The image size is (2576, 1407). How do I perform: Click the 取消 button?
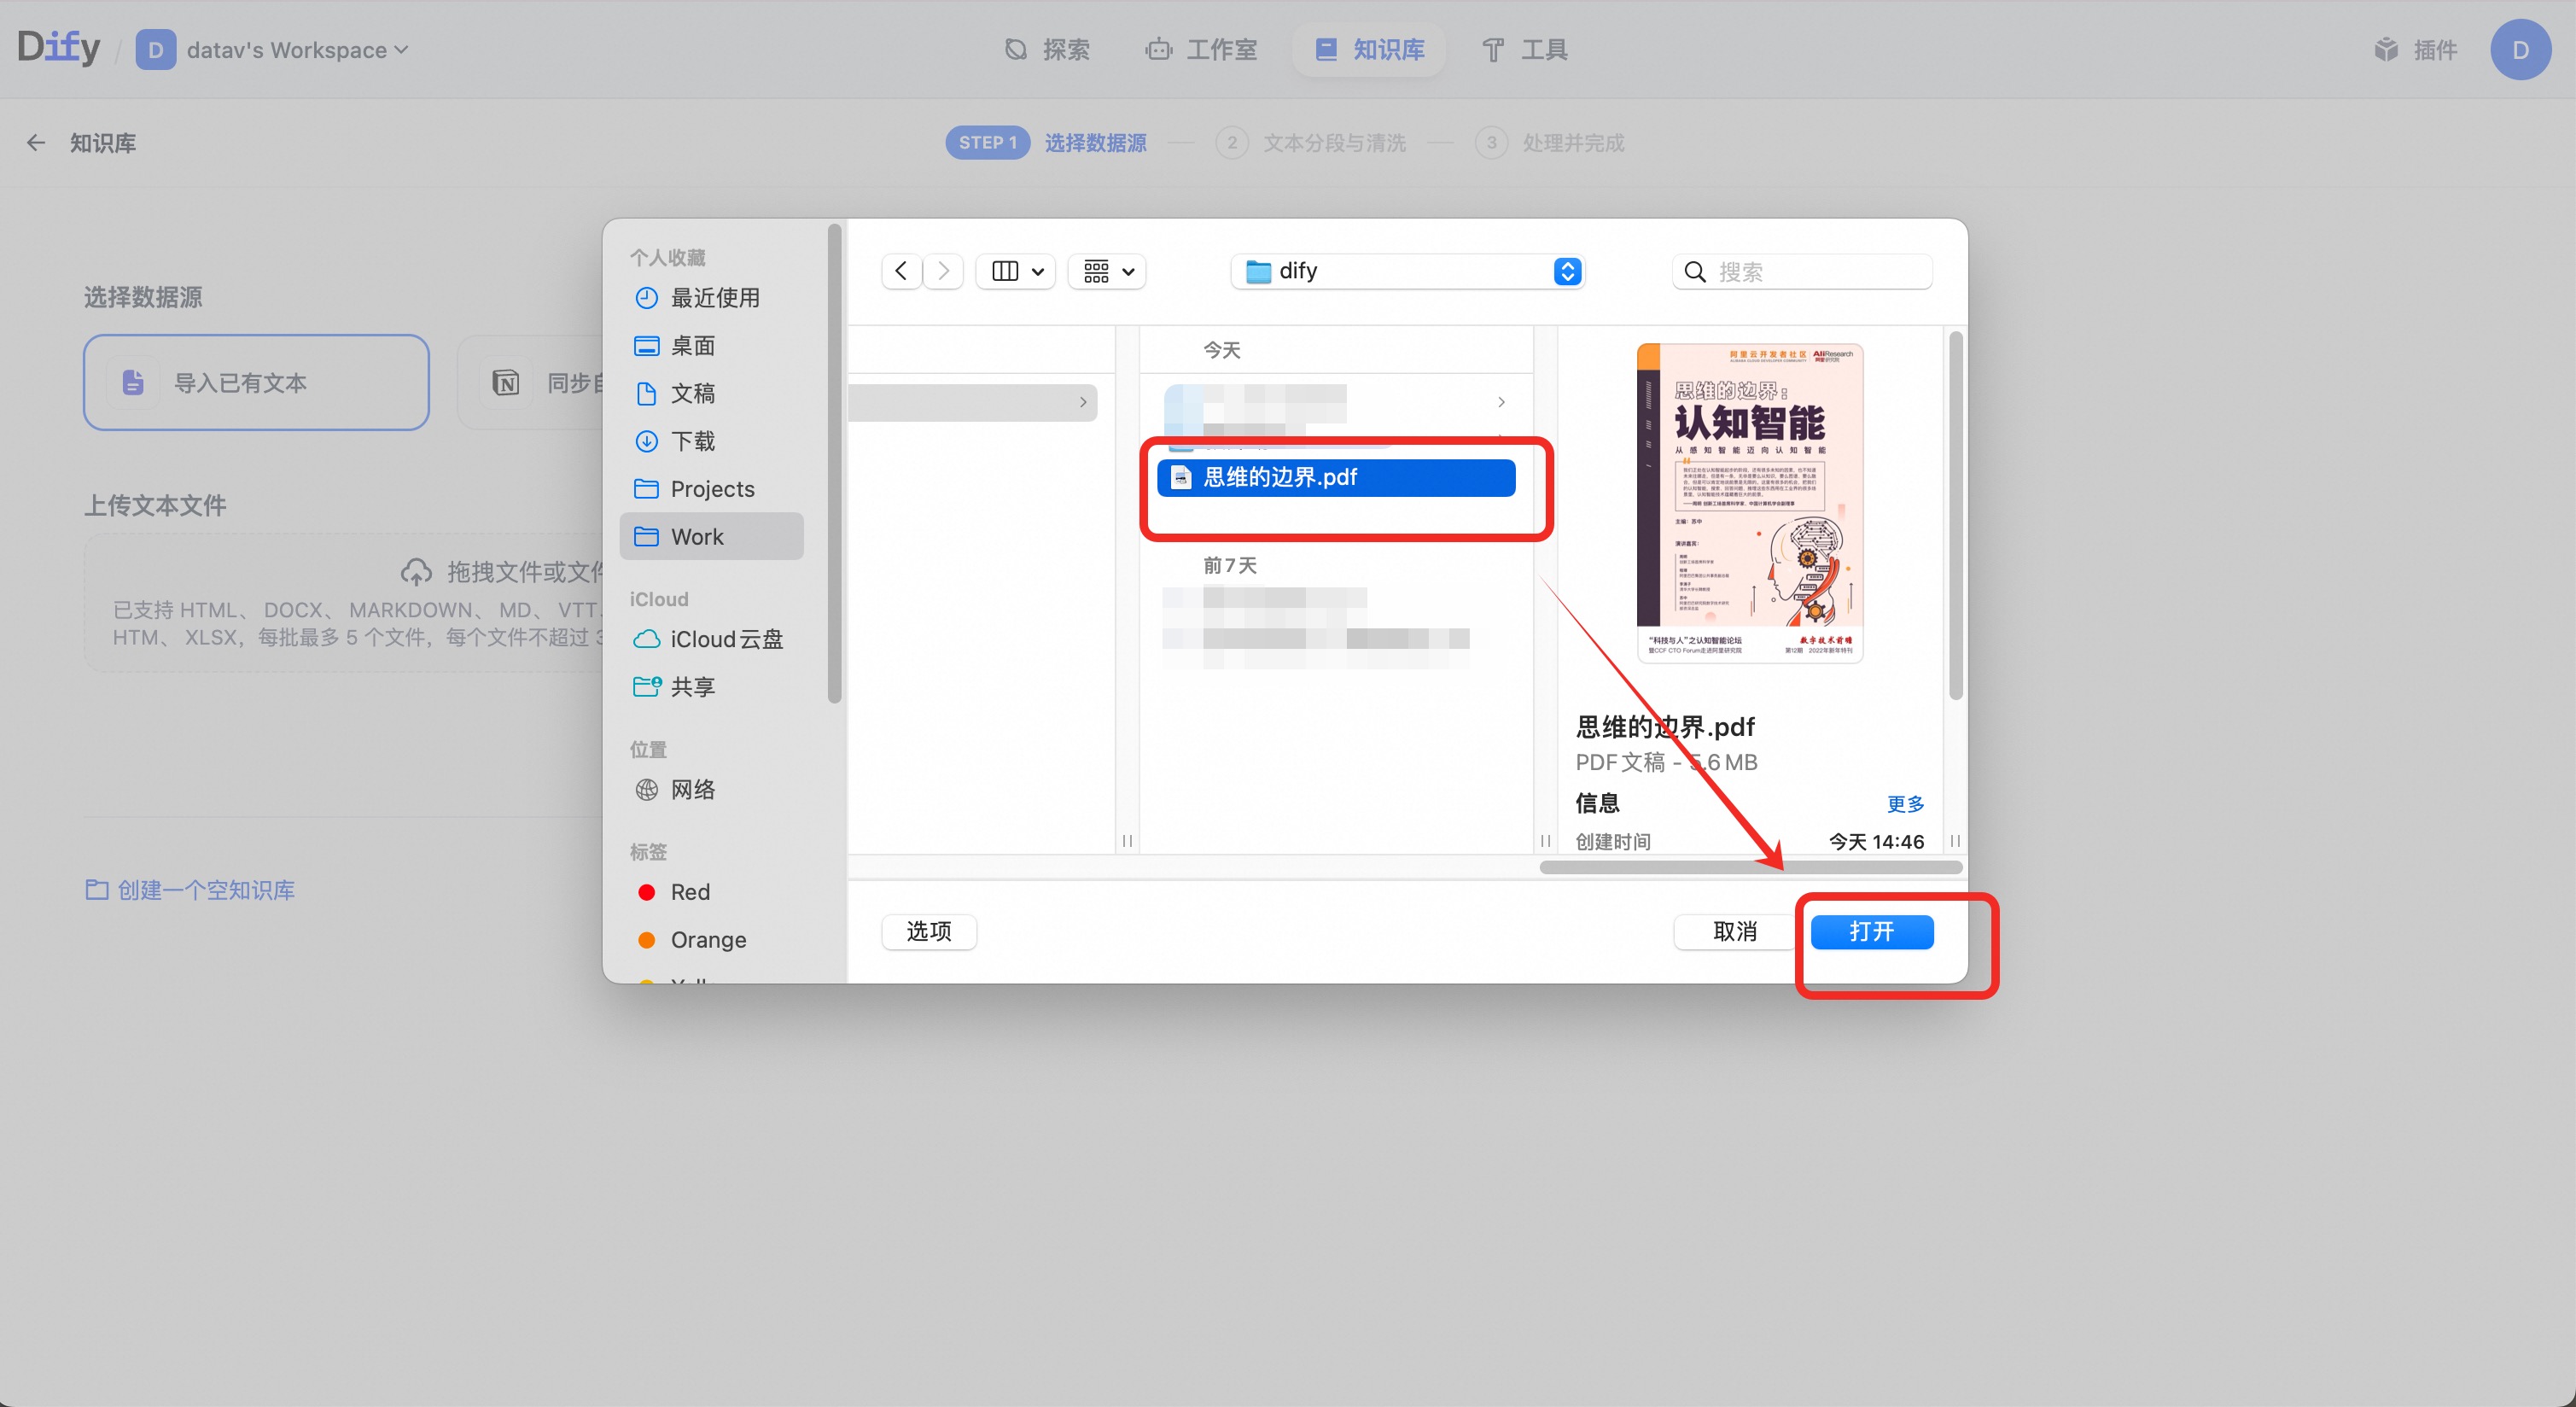[x=1734, y=932]
